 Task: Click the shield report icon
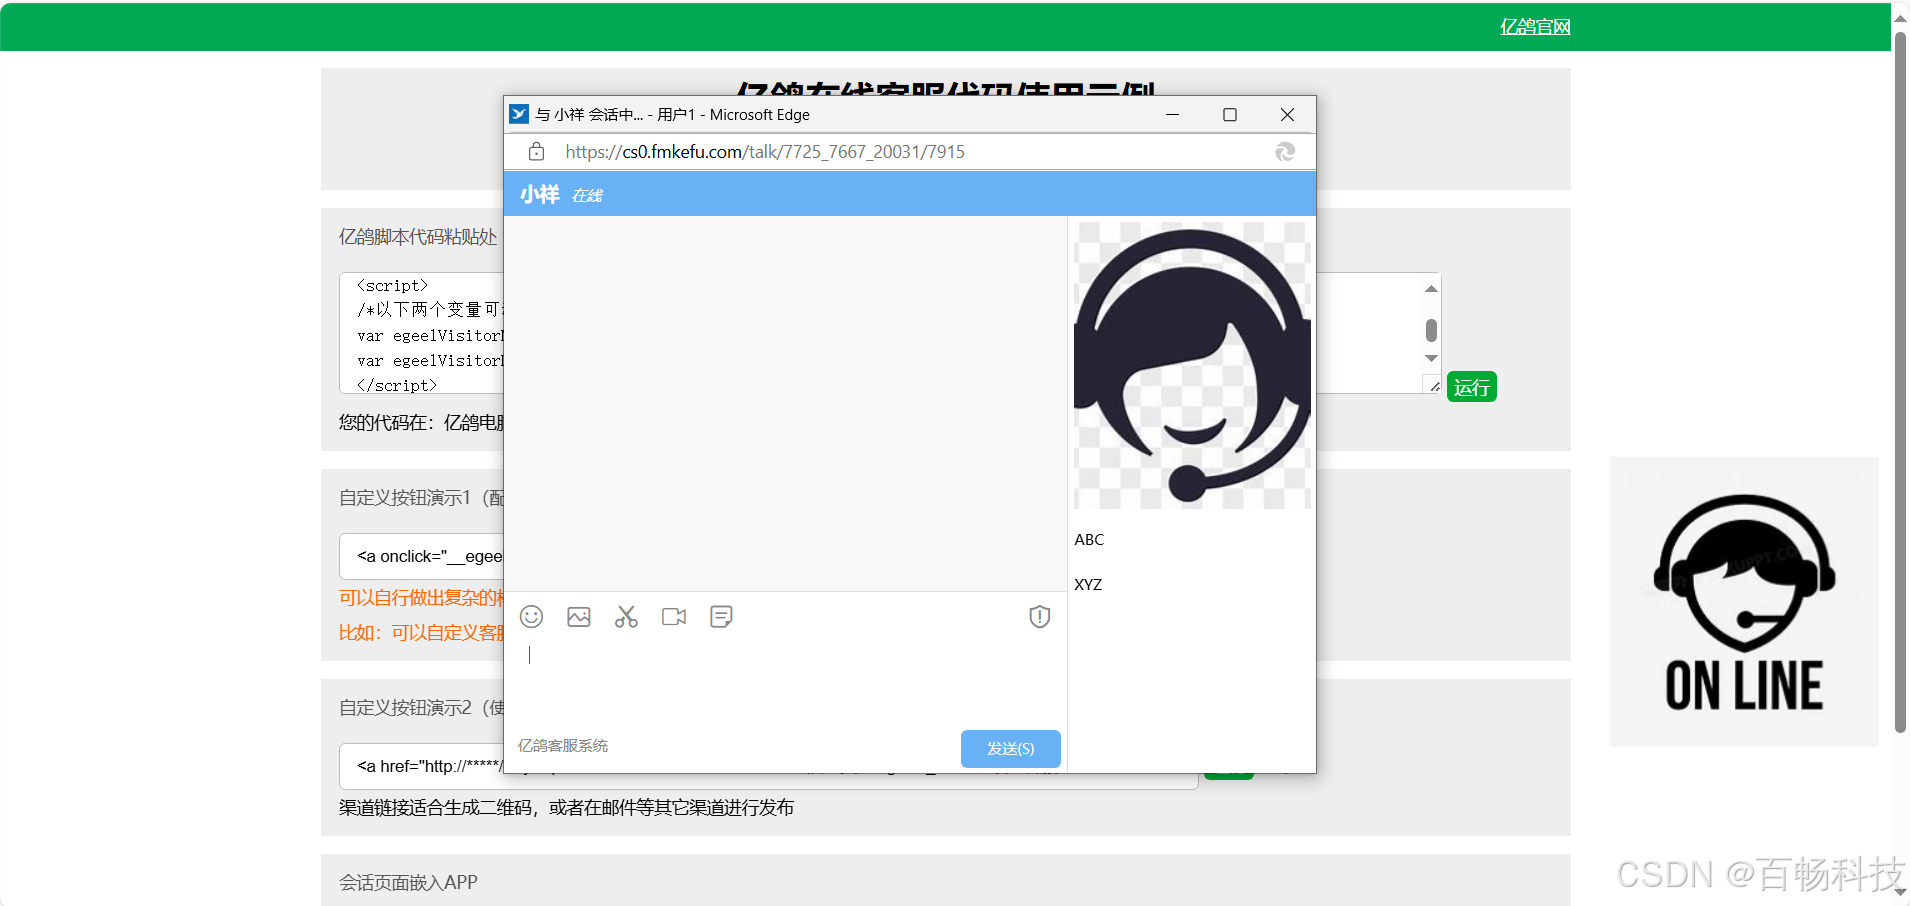pyautogui.click(x=1040, y=617)
